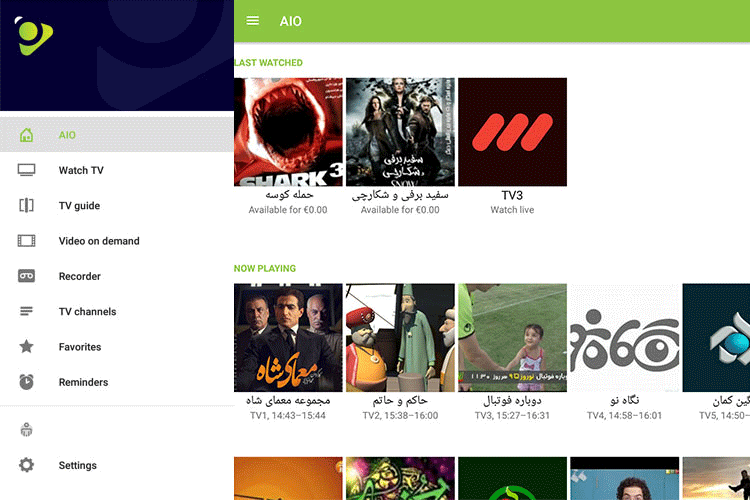Viewport: 750px width, 500px height.
Task: Click the Watch TV monitor icon
Action: 26,170
